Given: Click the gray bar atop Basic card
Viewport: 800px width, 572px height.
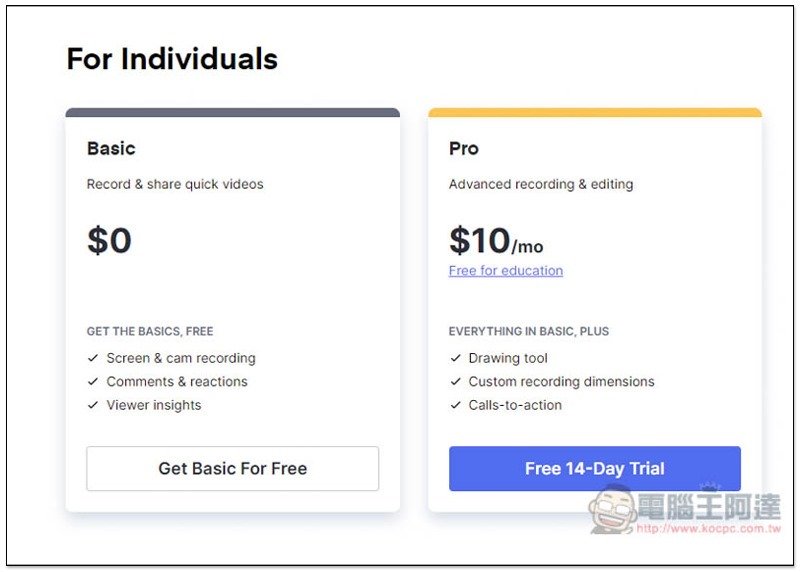Looking at the screenshot, I should 232,113.
